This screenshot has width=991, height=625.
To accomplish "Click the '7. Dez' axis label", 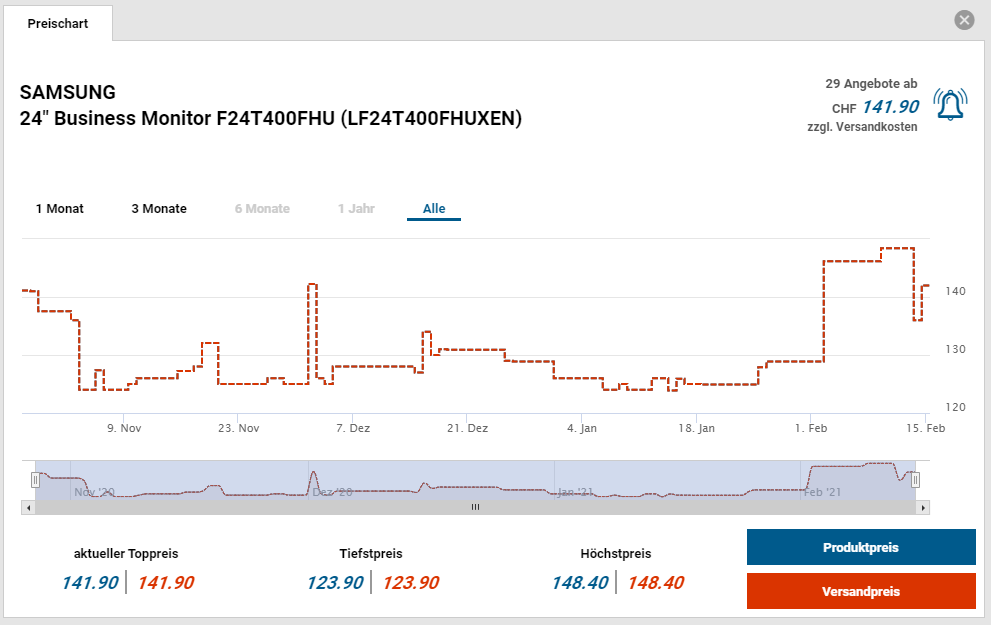I will click(353, 428).
